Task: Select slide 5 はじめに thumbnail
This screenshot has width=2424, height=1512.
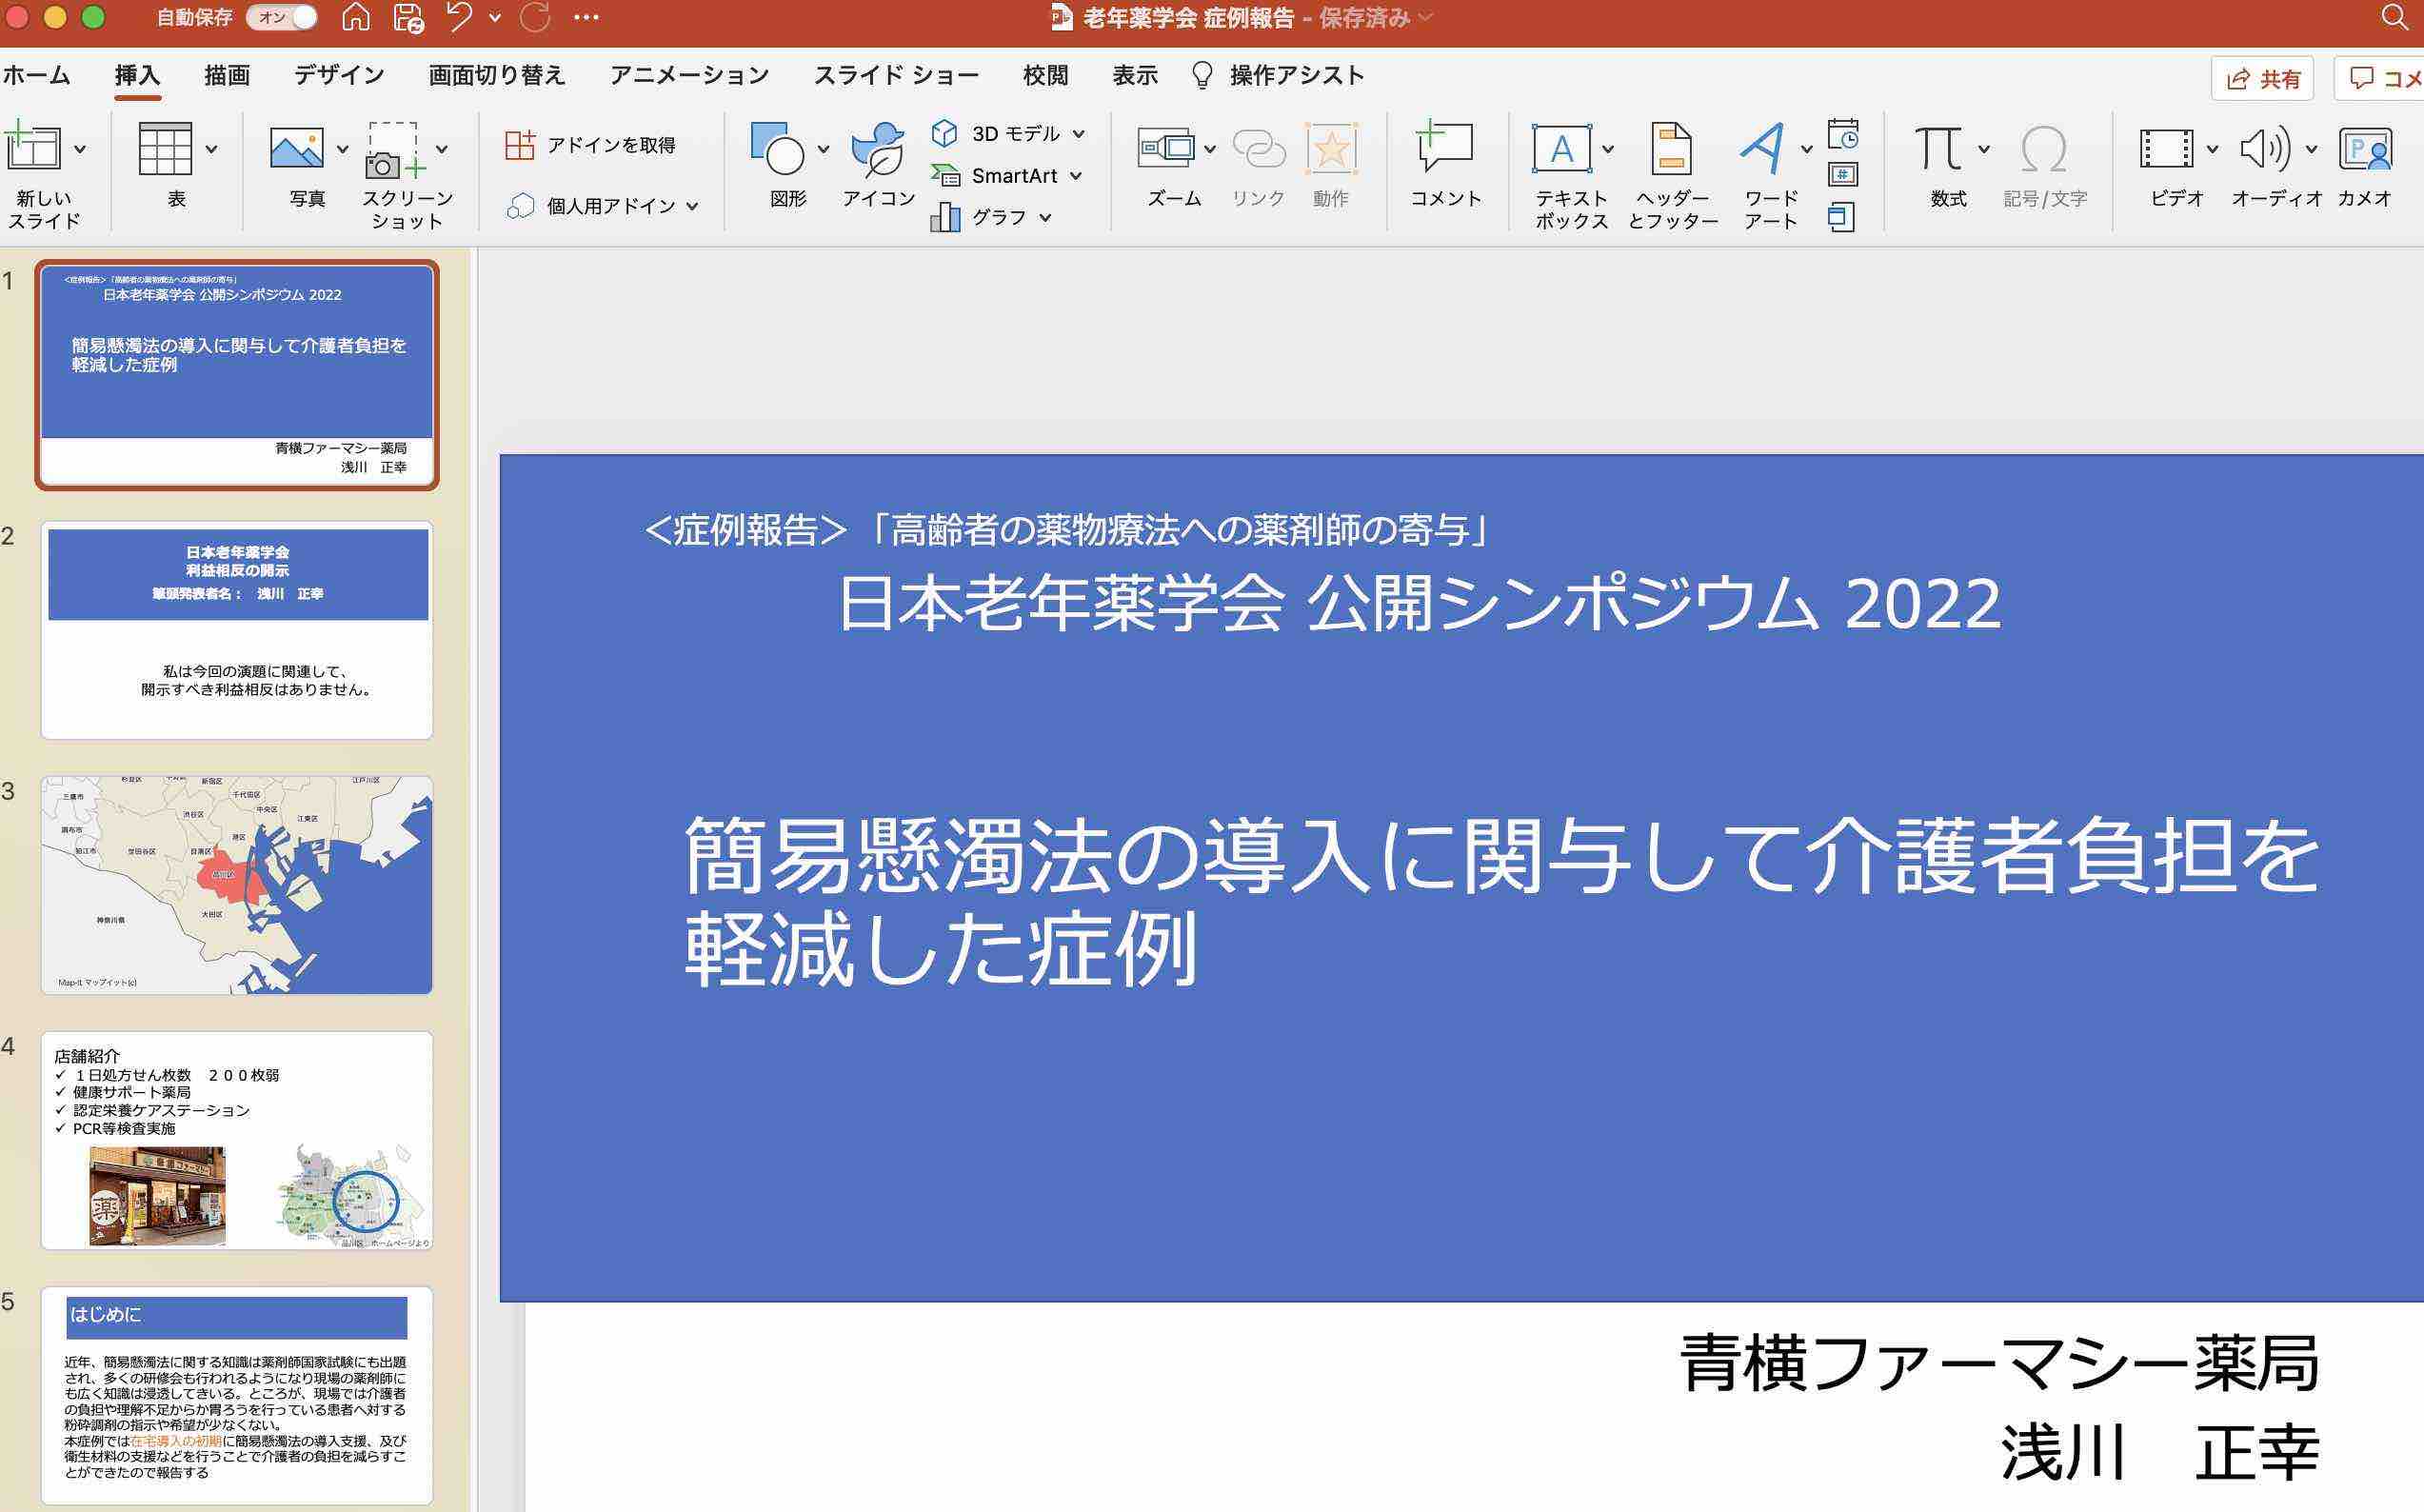Action: click(237, 1396)
